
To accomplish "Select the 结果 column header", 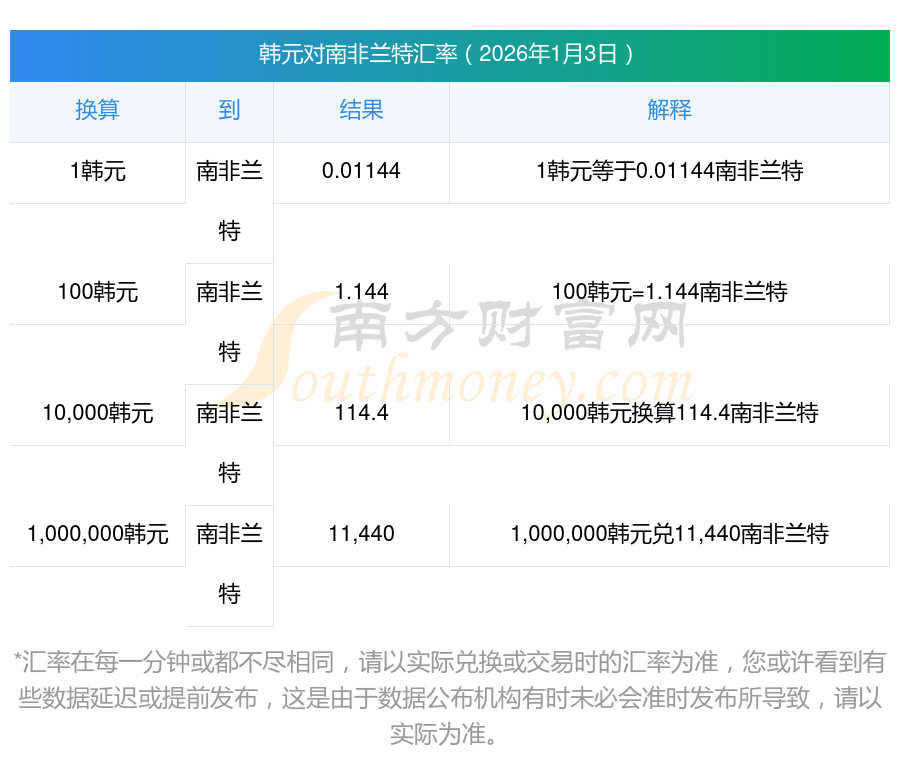I will [x=361, y=110].
